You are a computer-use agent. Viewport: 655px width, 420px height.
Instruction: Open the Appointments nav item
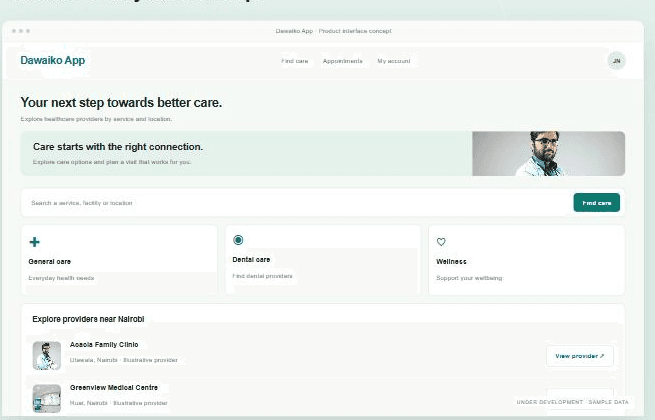[x=343, y=61]
